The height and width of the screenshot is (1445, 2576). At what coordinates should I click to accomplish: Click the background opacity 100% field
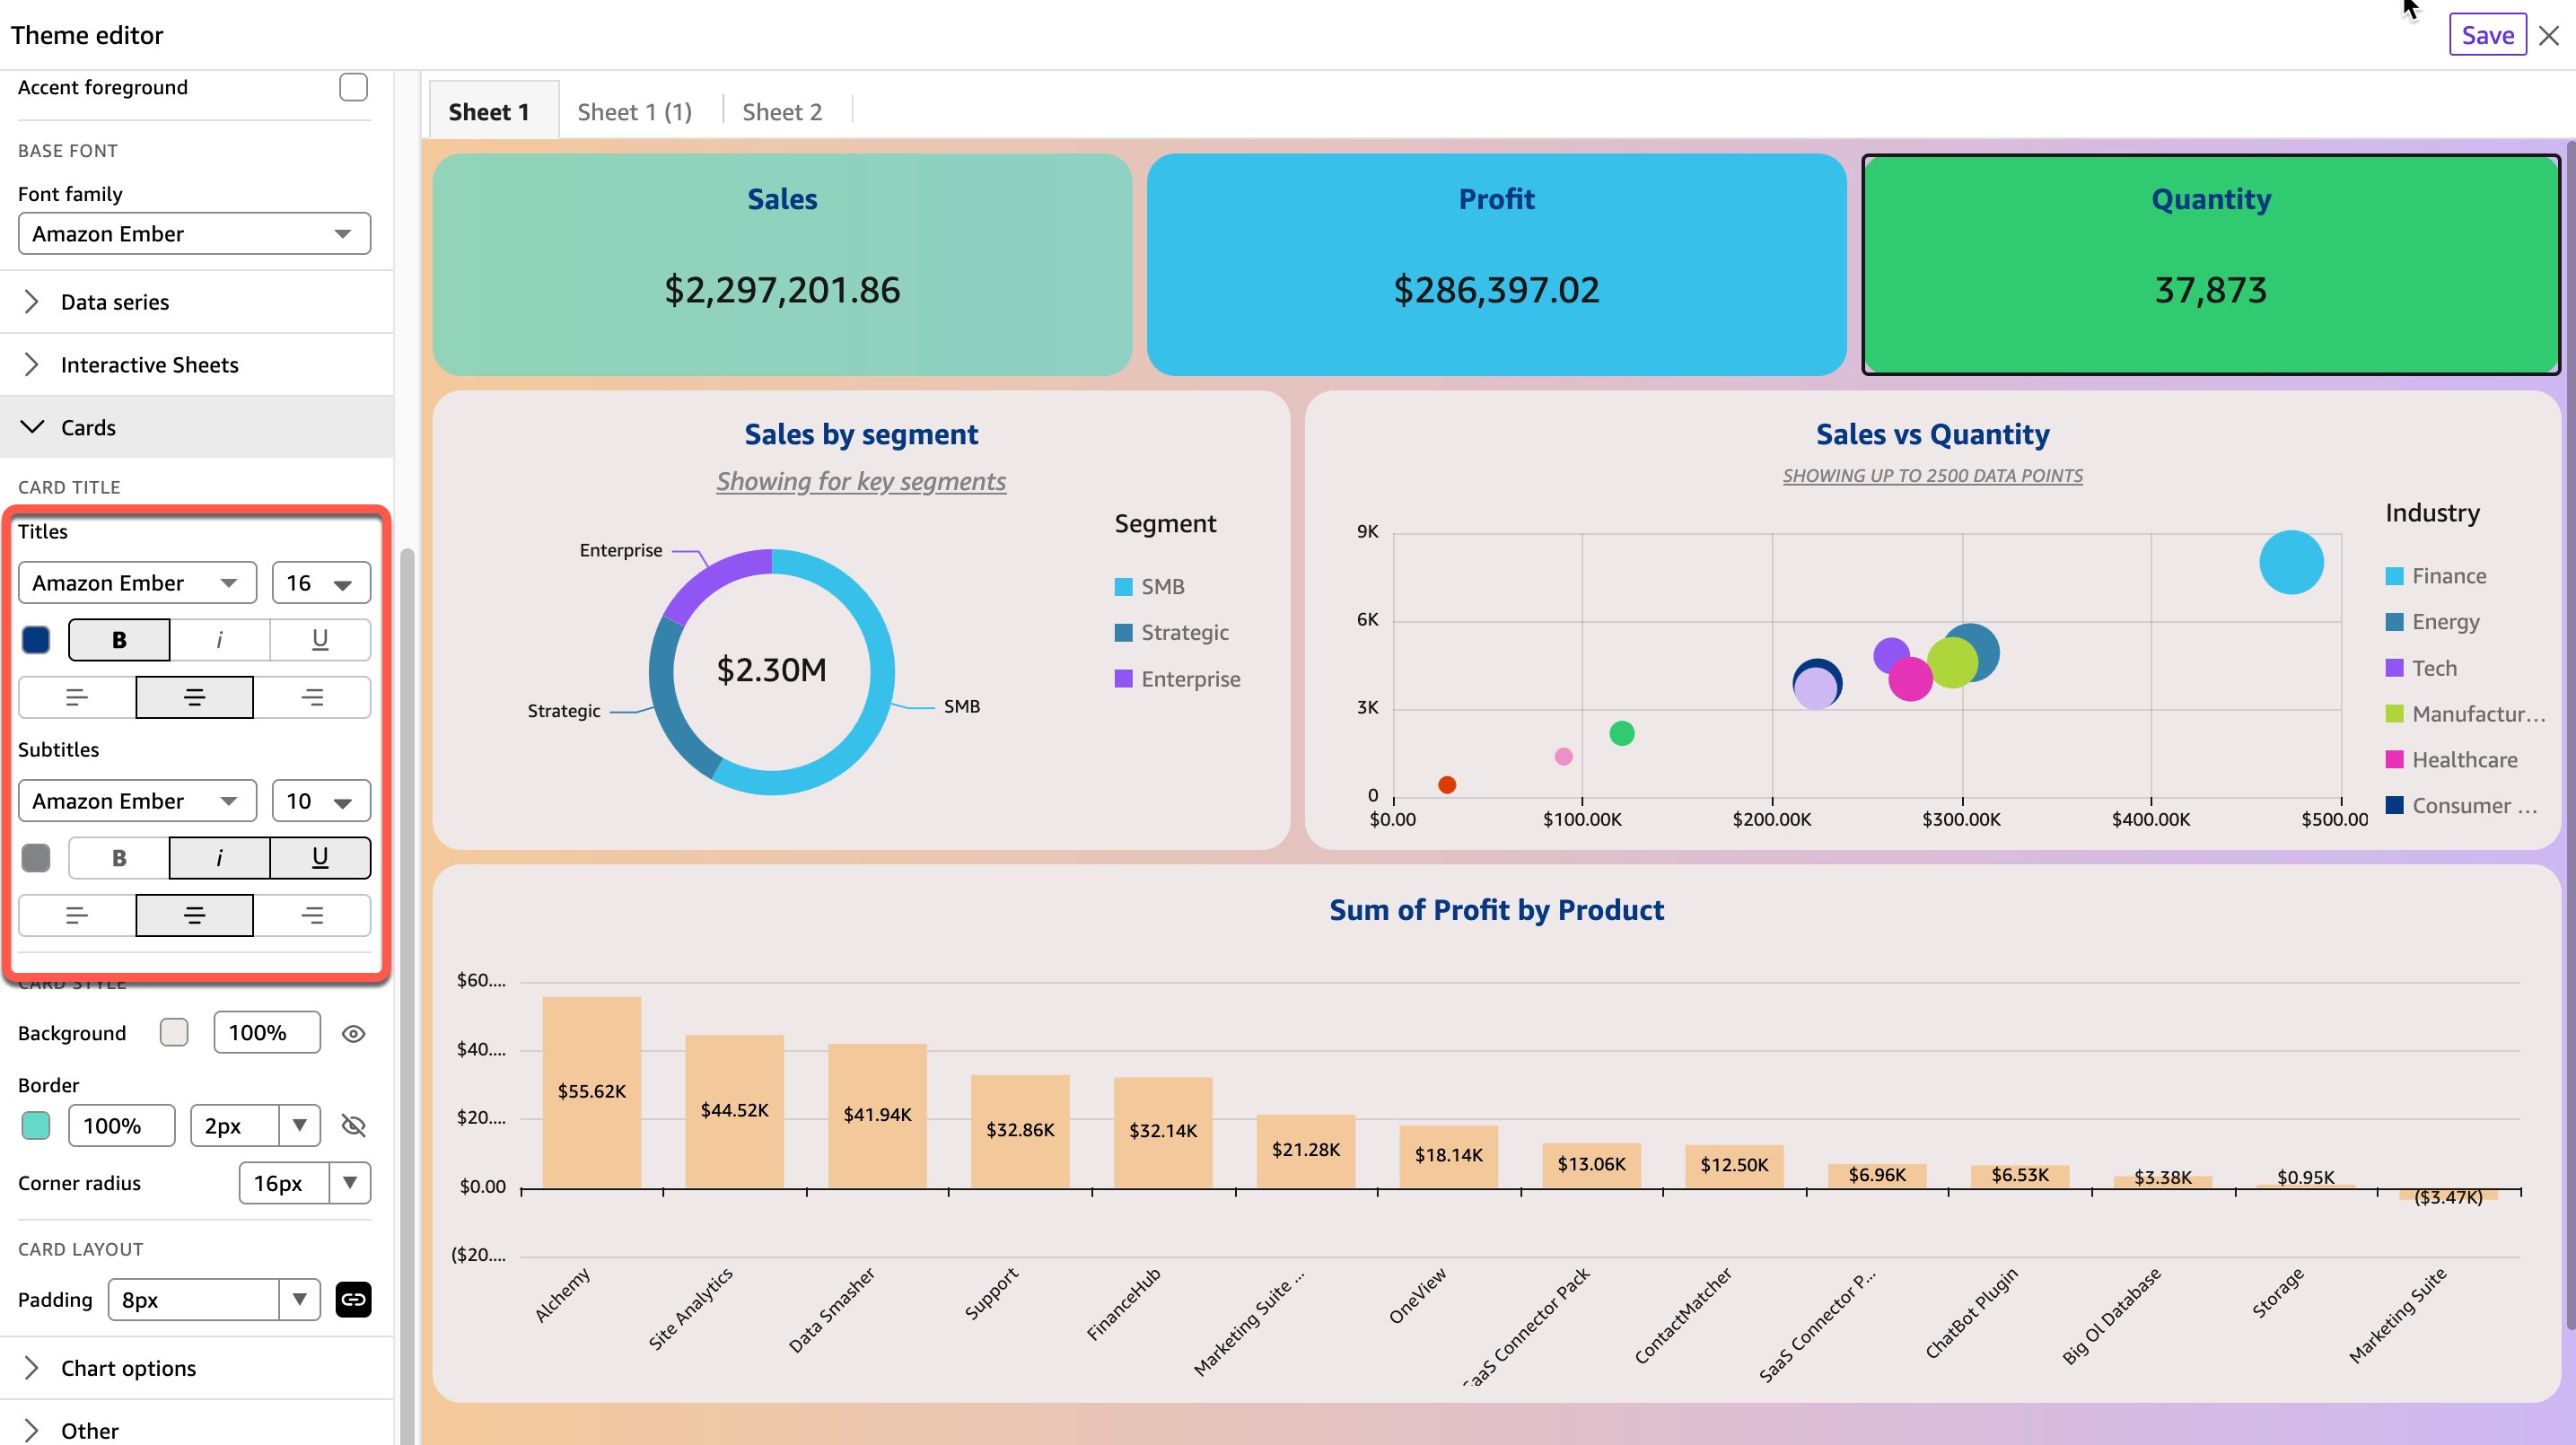point(266,1033)
